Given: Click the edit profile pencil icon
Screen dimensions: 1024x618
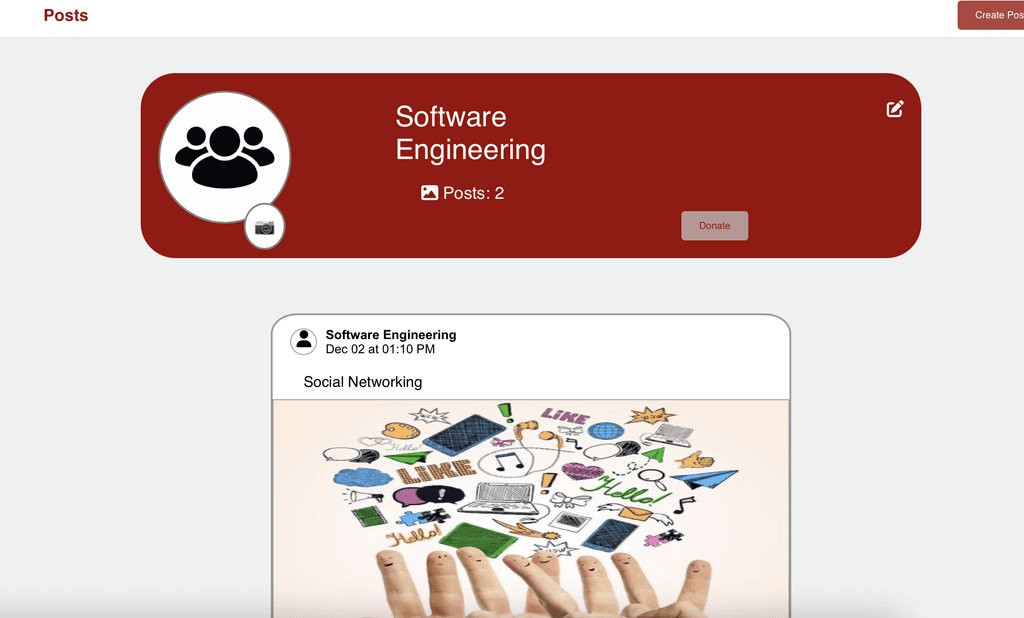Looking at the screenshot, I should coord(895,109).
